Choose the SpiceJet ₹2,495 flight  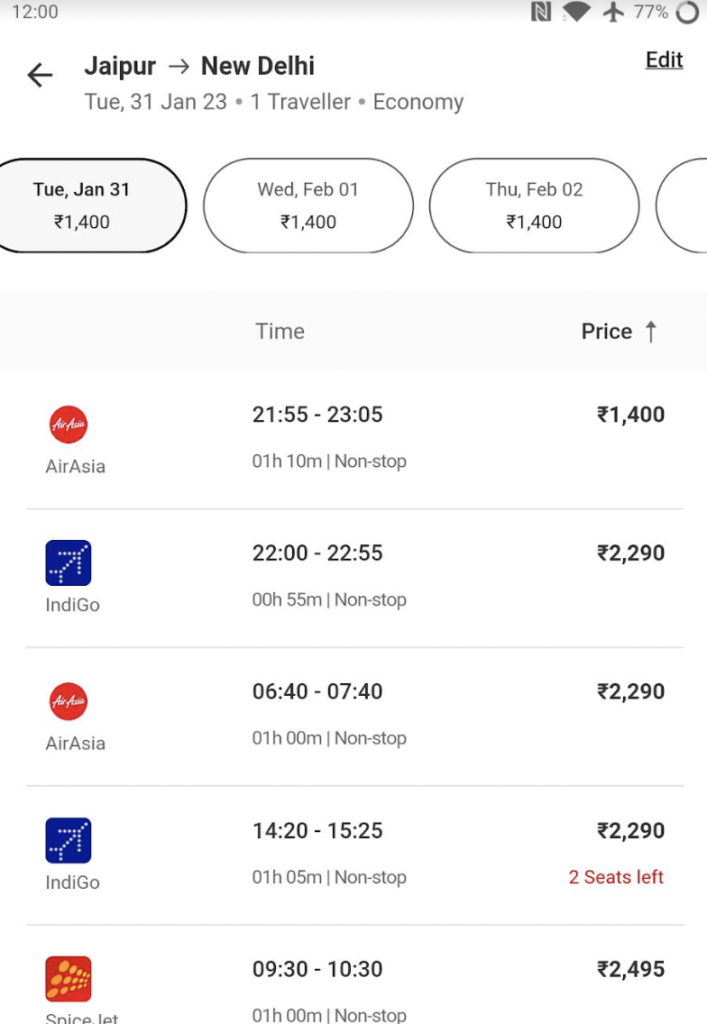click(355, 975)
